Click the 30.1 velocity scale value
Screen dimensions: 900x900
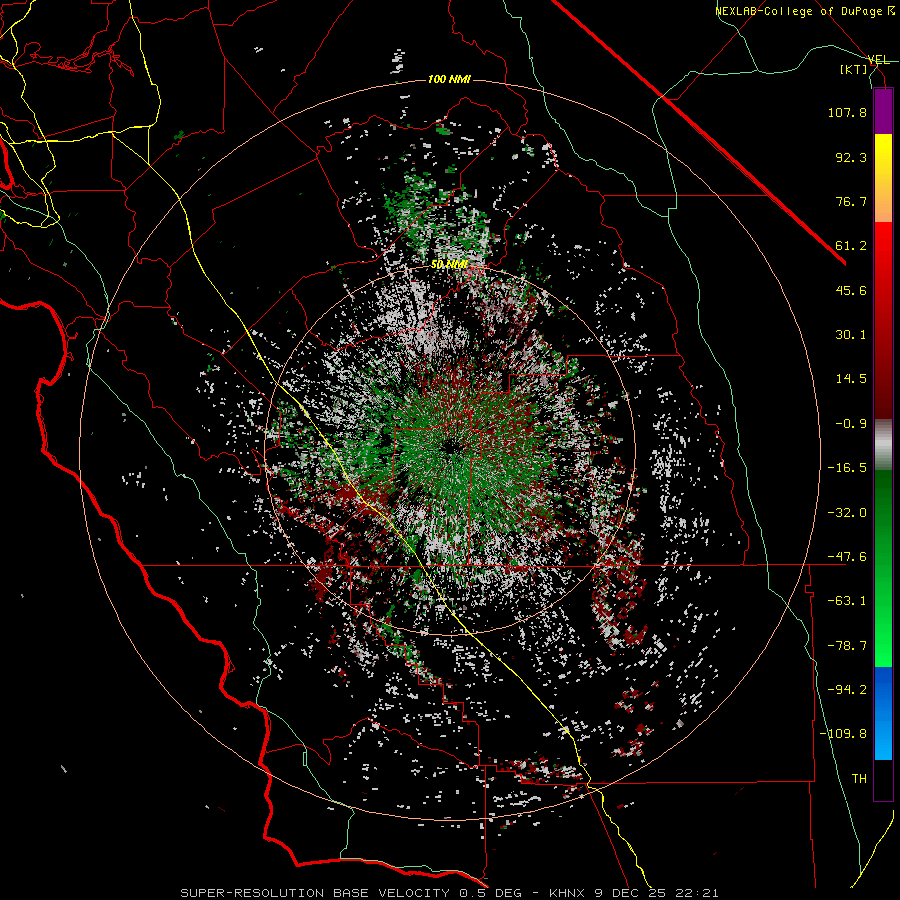851,335
